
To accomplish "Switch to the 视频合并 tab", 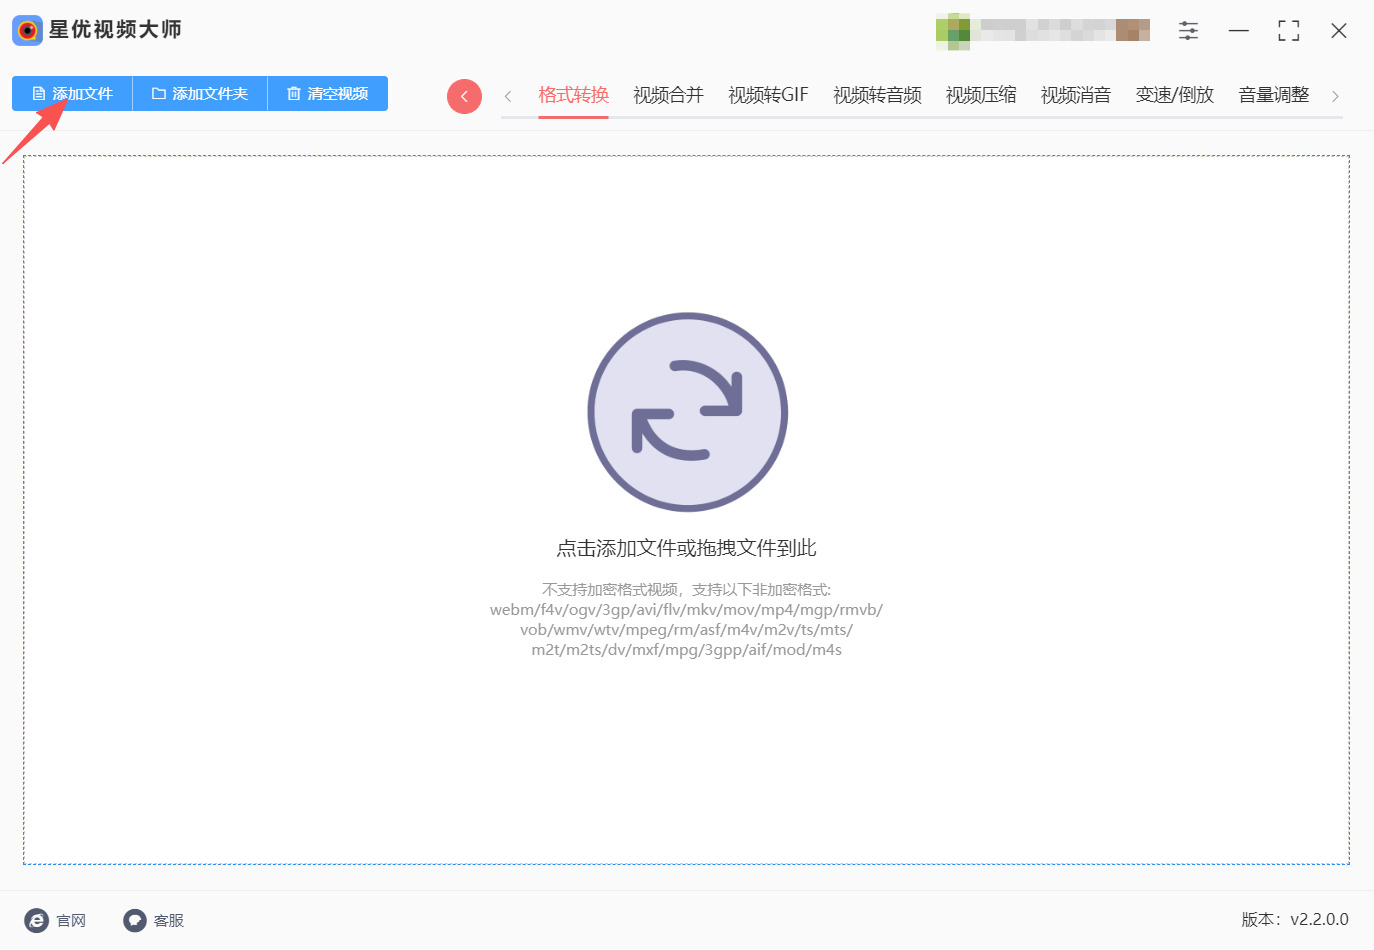I will [x=667, y=94].
